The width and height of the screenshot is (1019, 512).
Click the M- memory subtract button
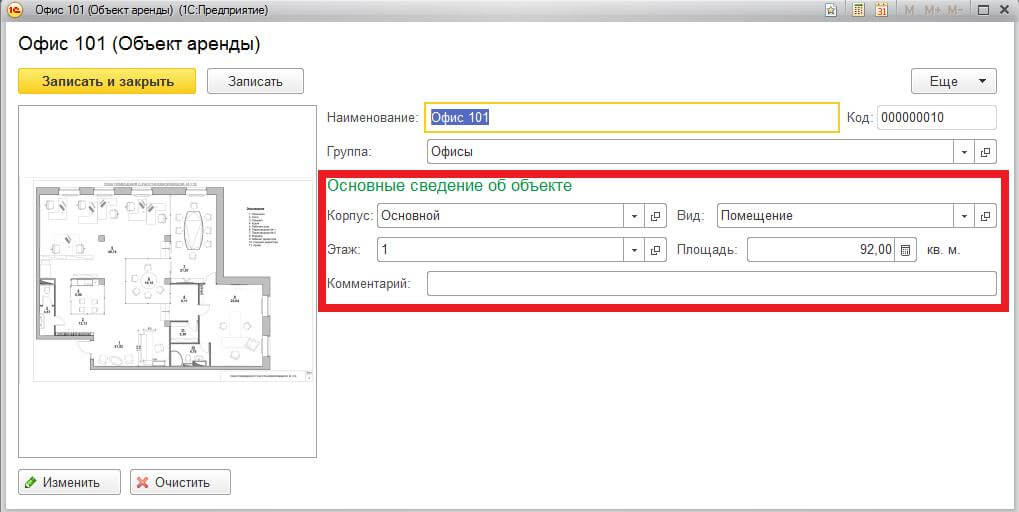[x=955, y=10]
